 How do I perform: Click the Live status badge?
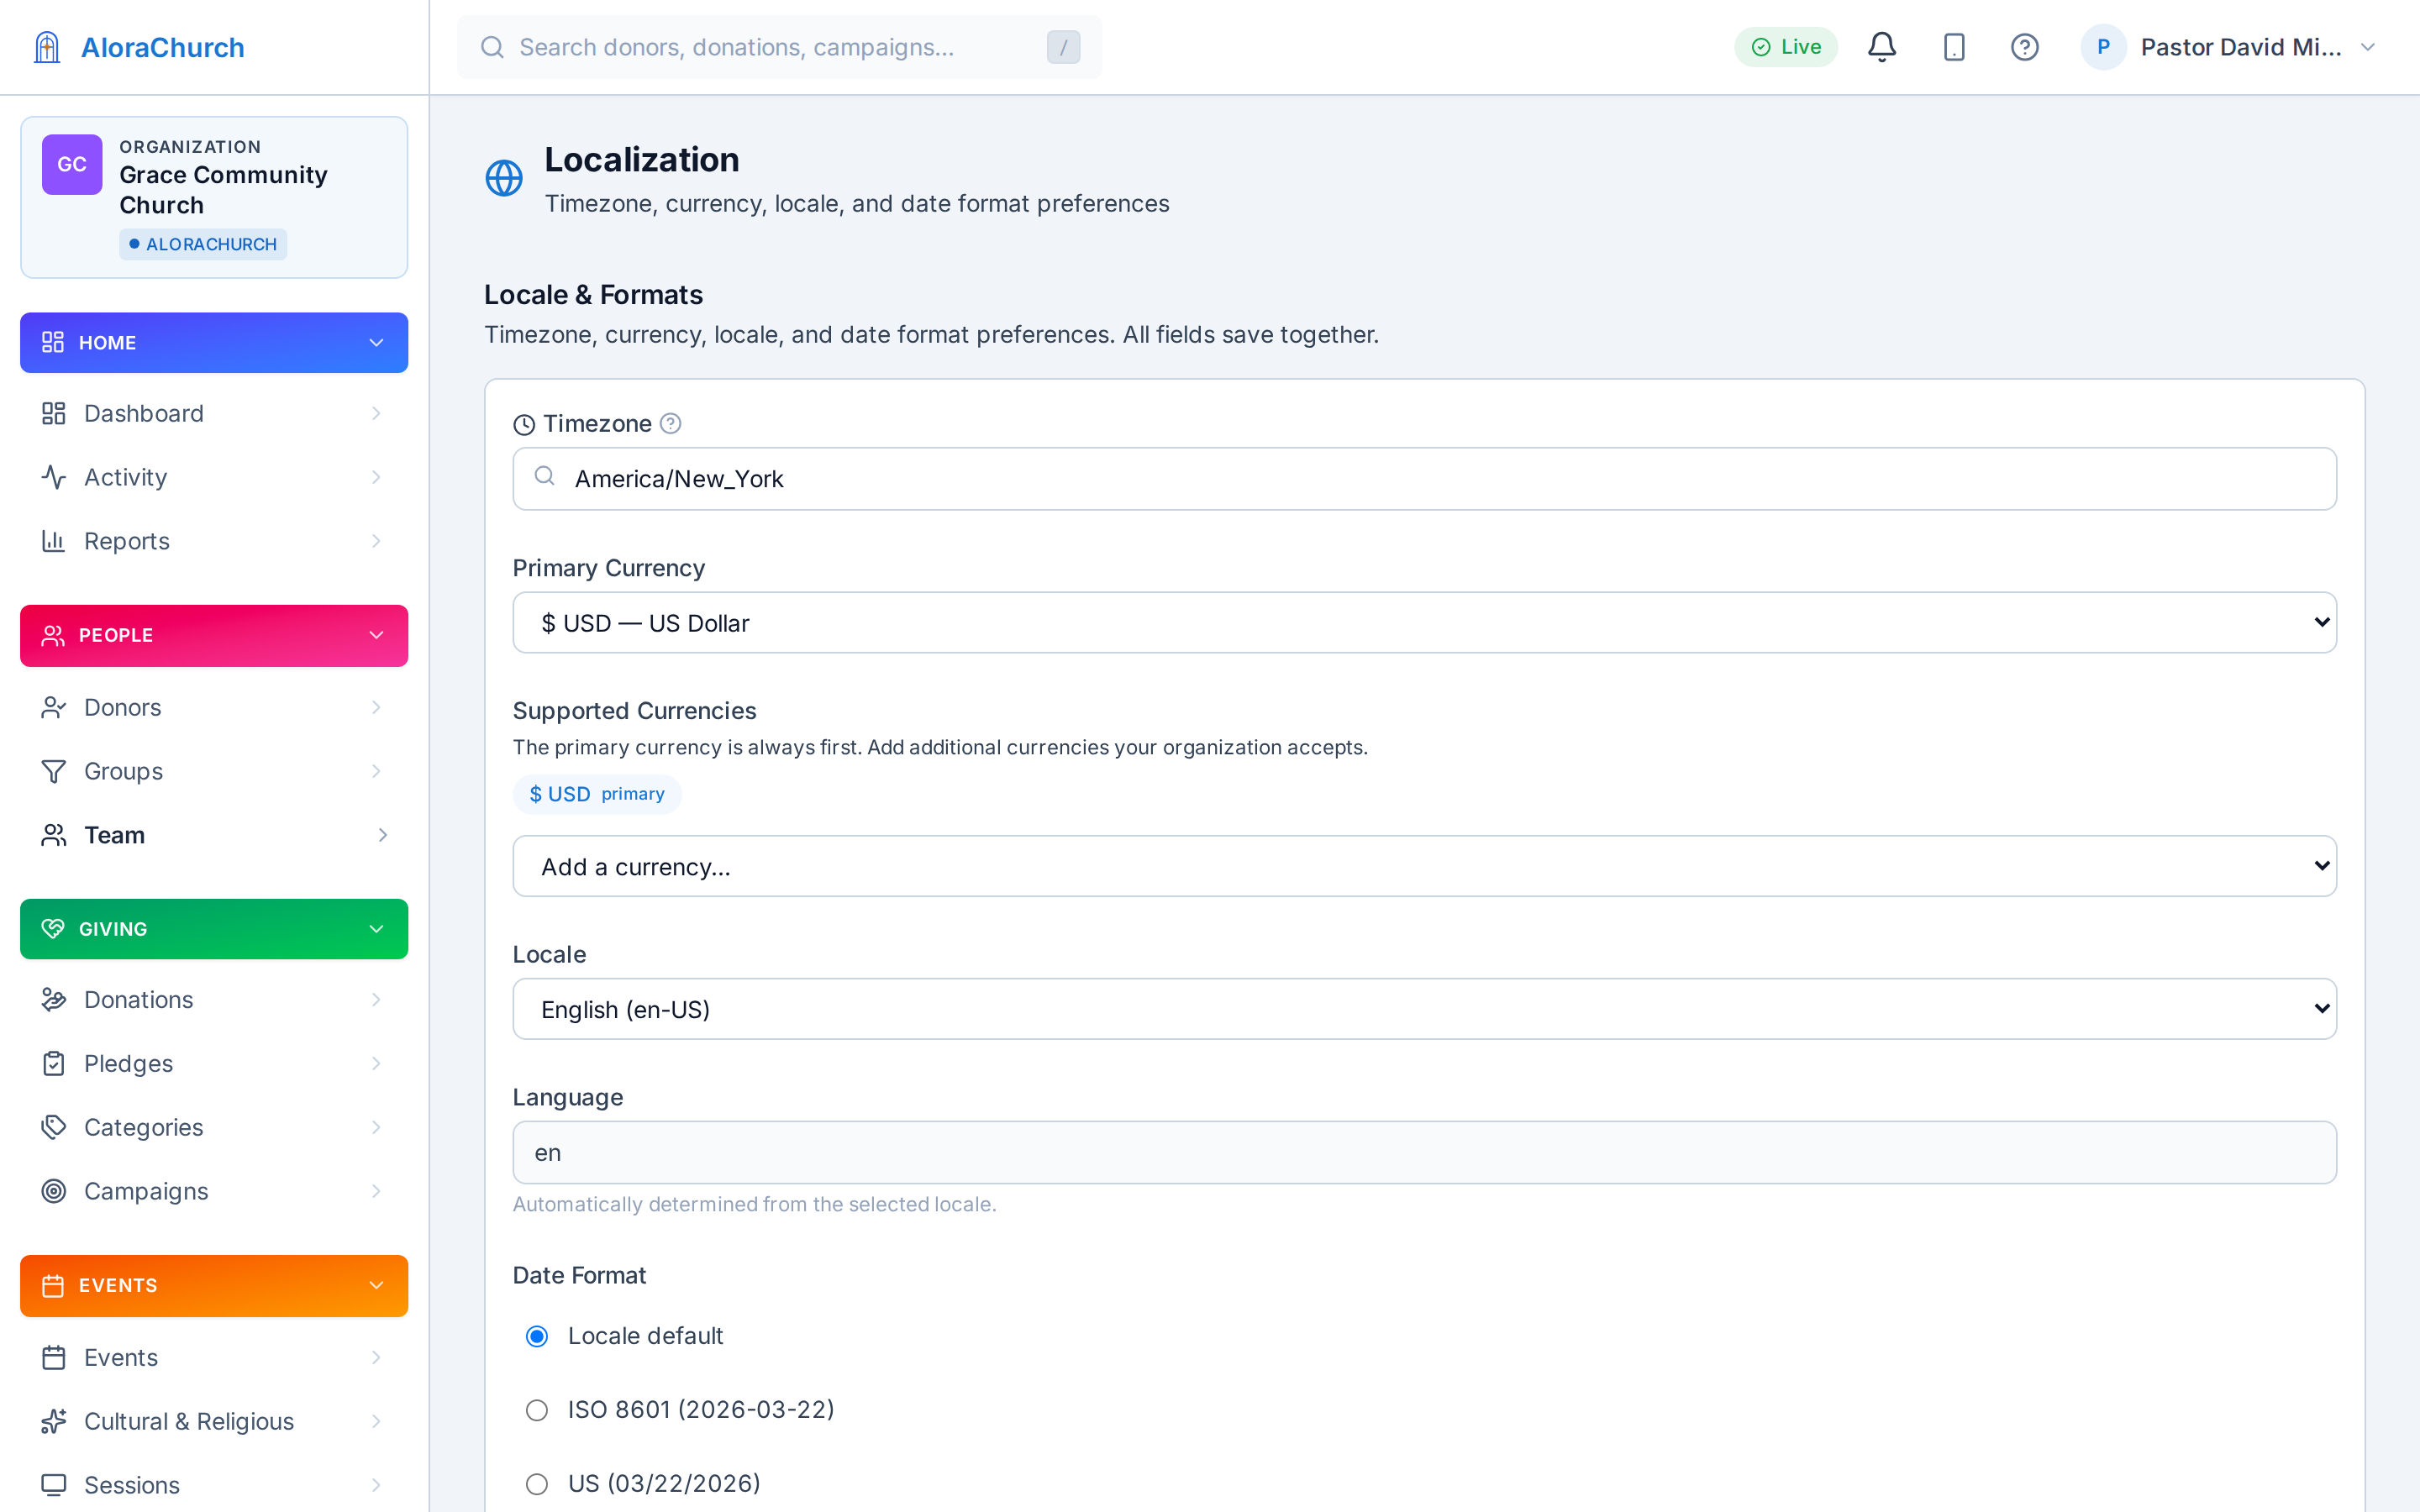(x=1786, y=47)
